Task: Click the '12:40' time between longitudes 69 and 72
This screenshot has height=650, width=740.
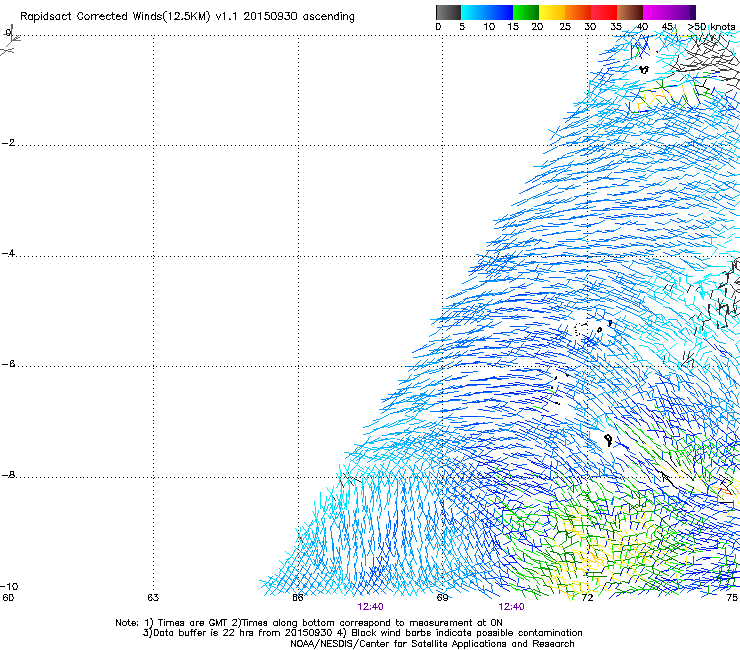Action: click(x=512, y=607)
